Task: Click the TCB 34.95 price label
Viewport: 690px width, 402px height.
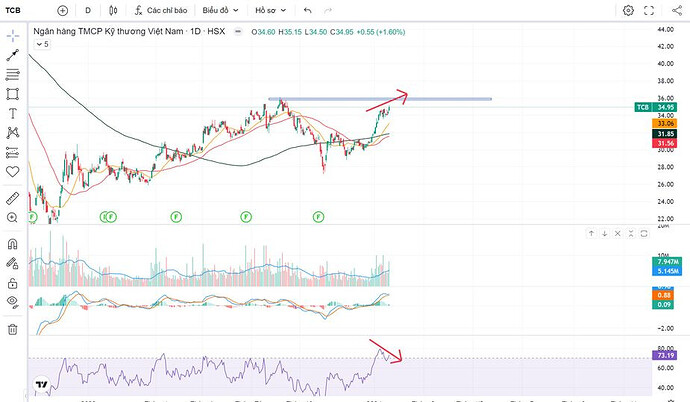Action: coord(656,107)
